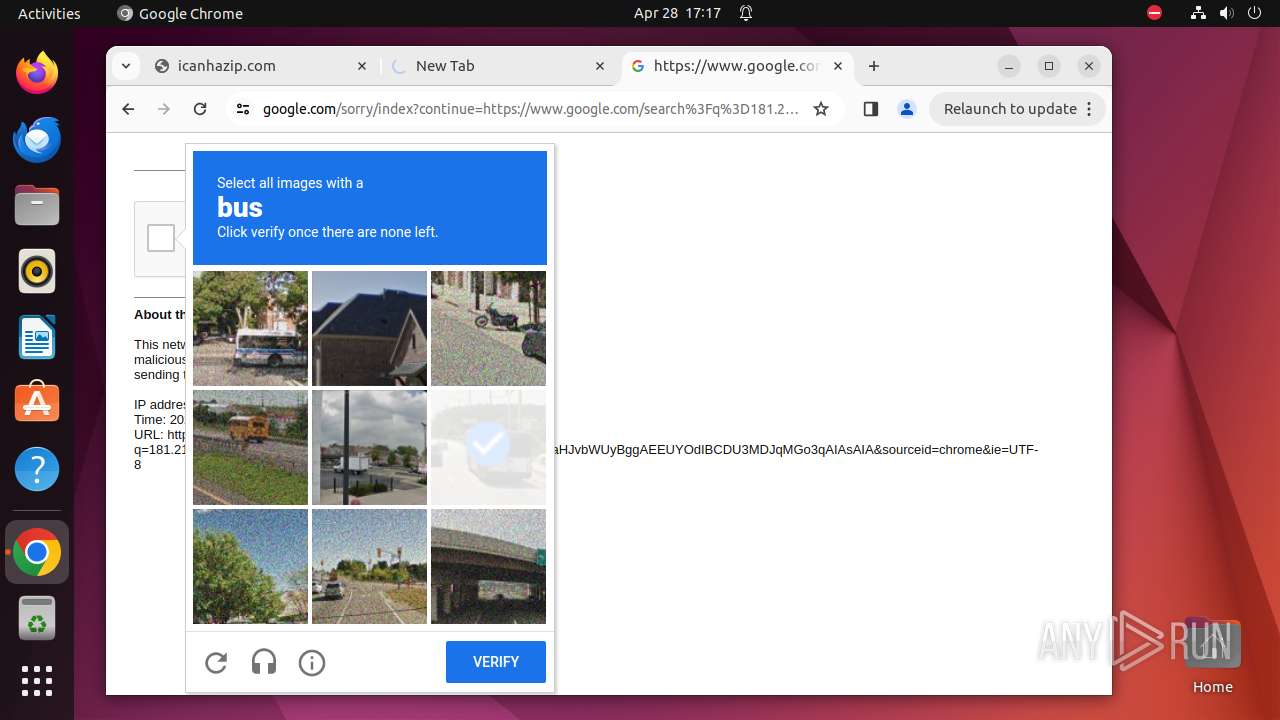Open the clock and calendar panel
The height and width of the screenshot is (720, 1280).
(x=677, y=13)
